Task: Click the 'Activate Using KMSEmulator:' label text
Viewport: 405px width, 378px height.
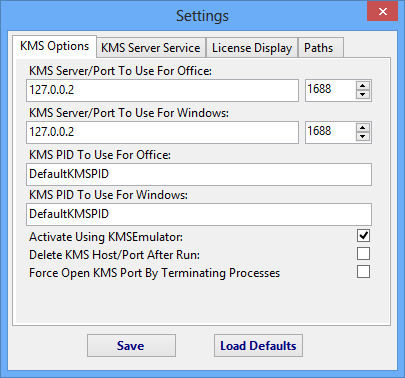Action: (106, 237)
